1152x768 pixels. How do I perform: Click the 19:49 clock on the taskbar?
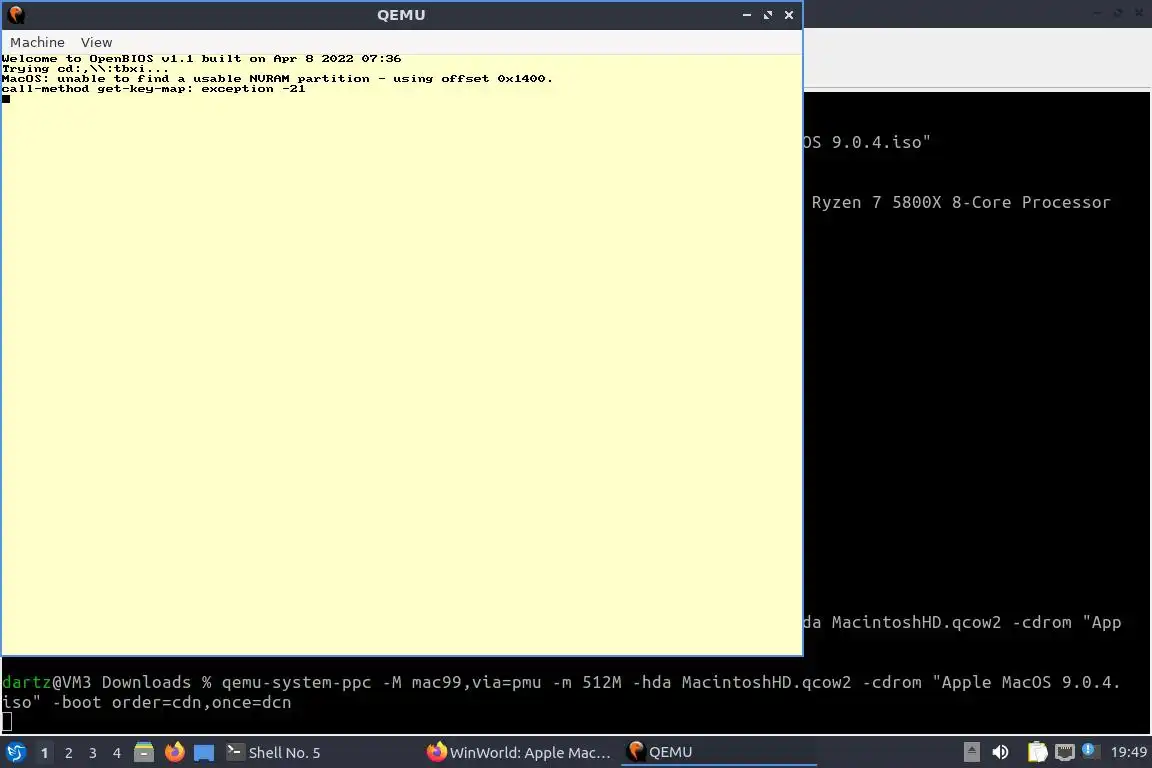[x=1128, y=752]
